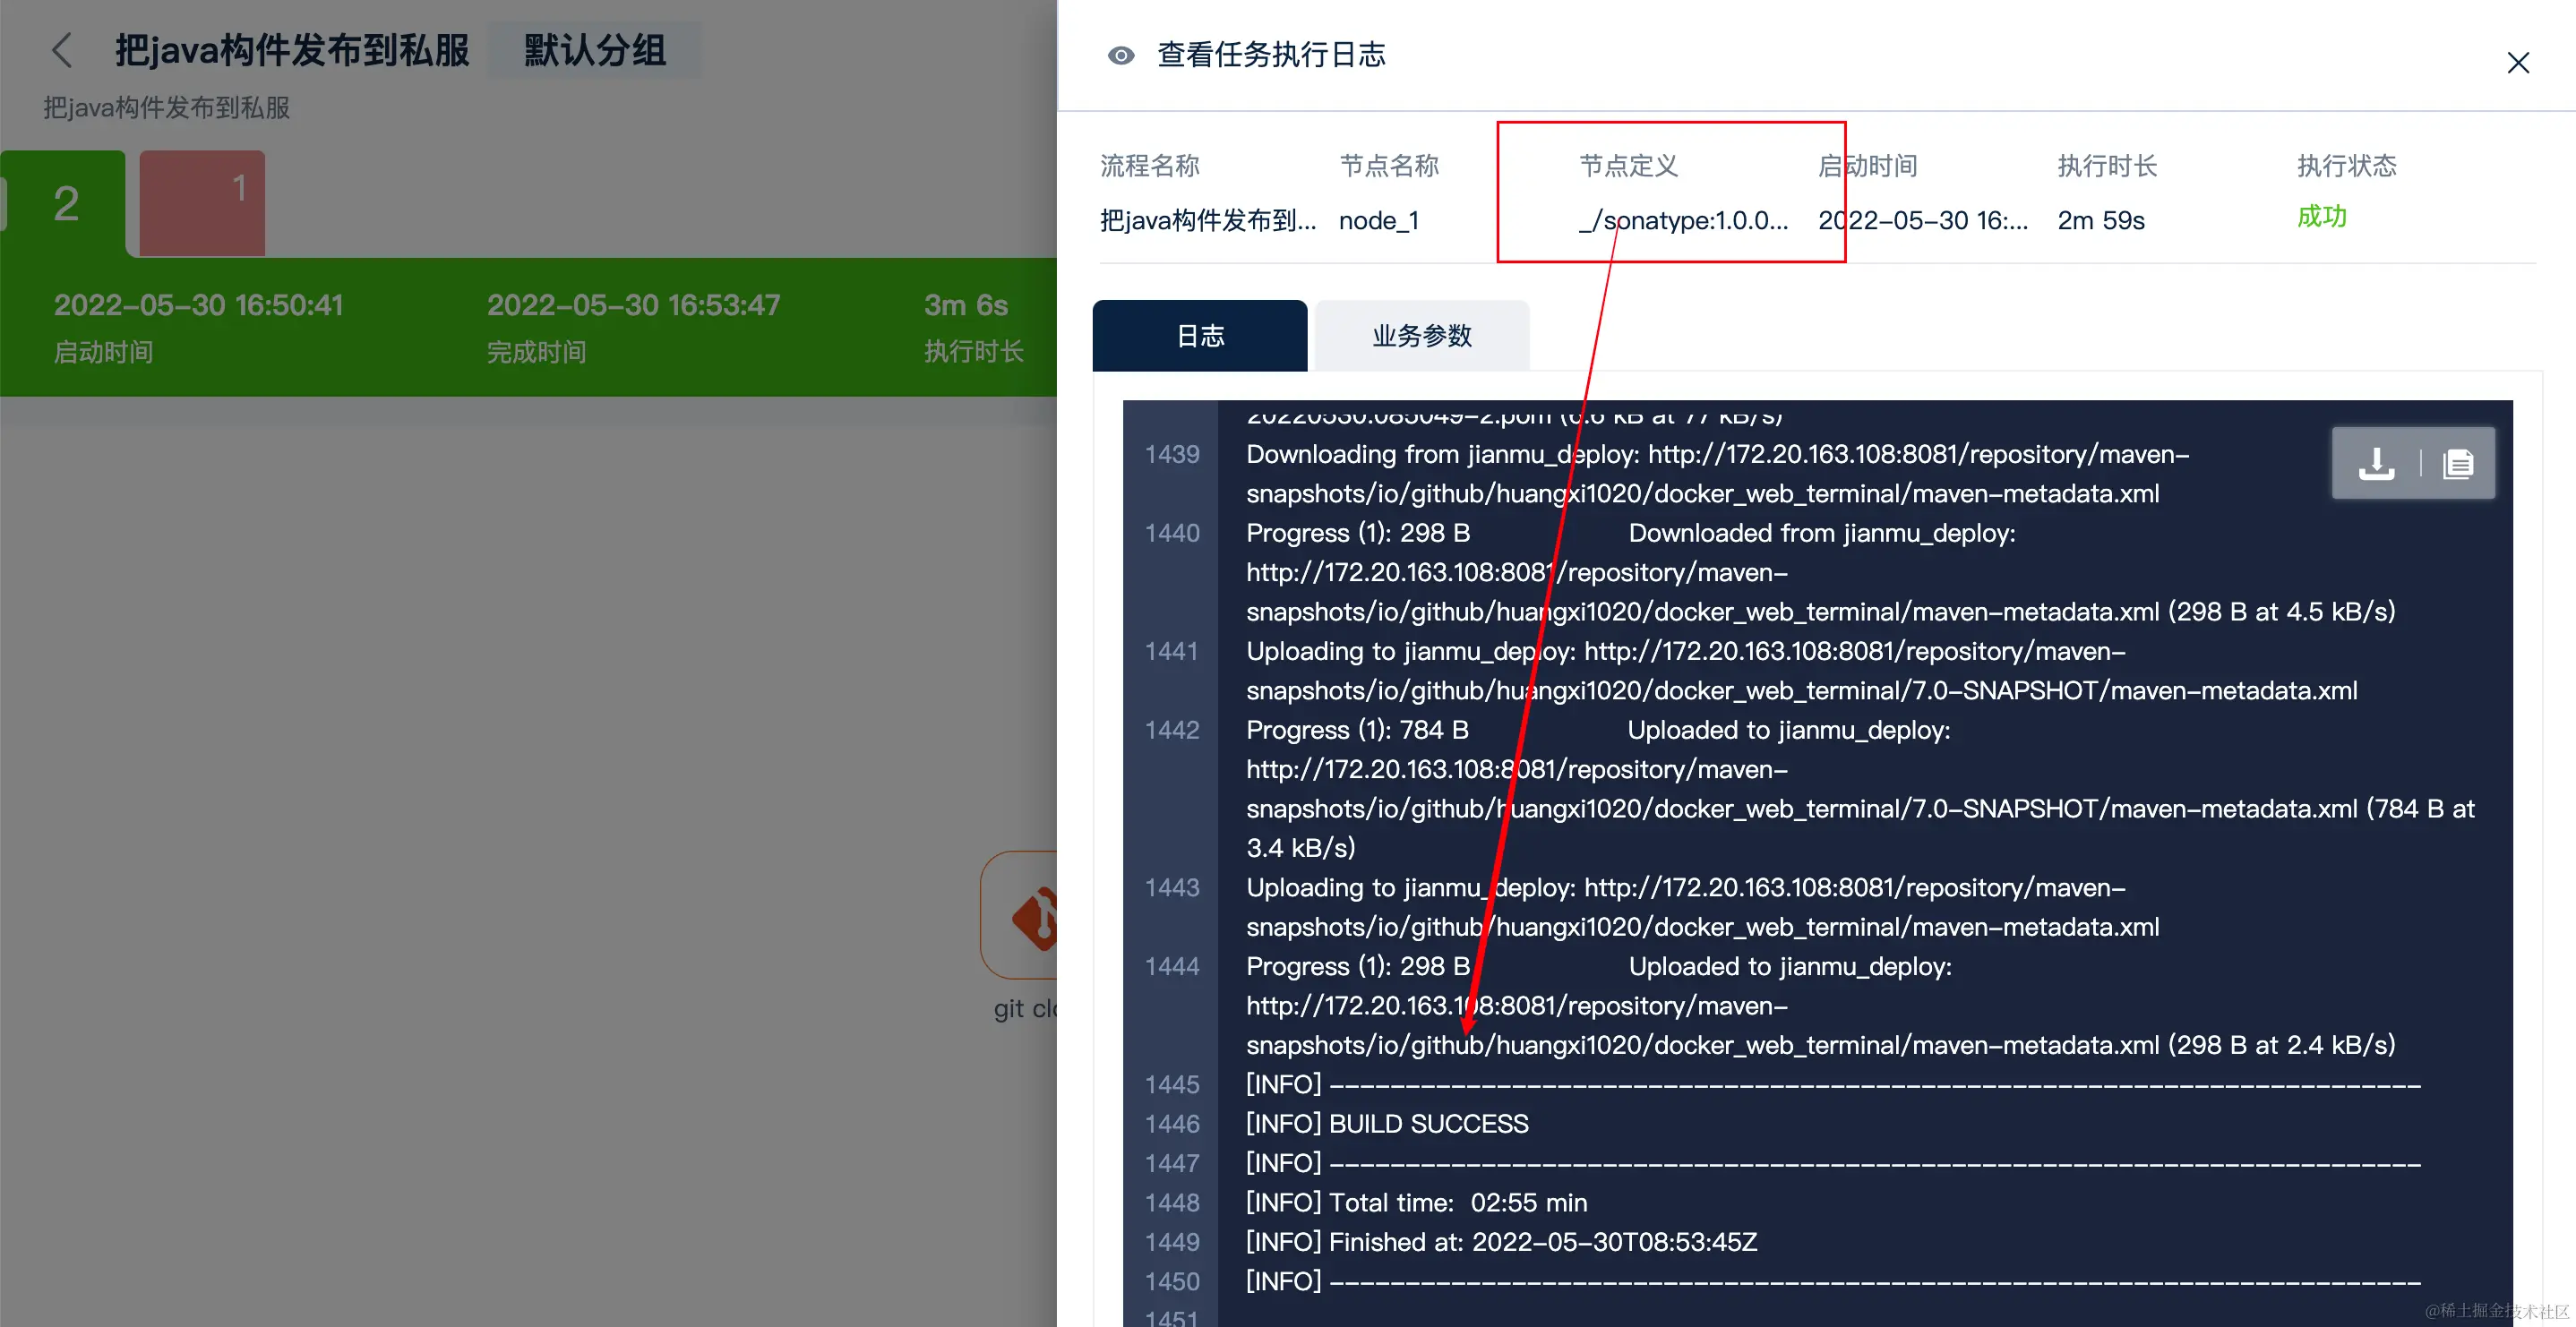This screenshot has width=2576, height=1327.
Task: Select execution record tab number 2
Action: click(66, 204)
